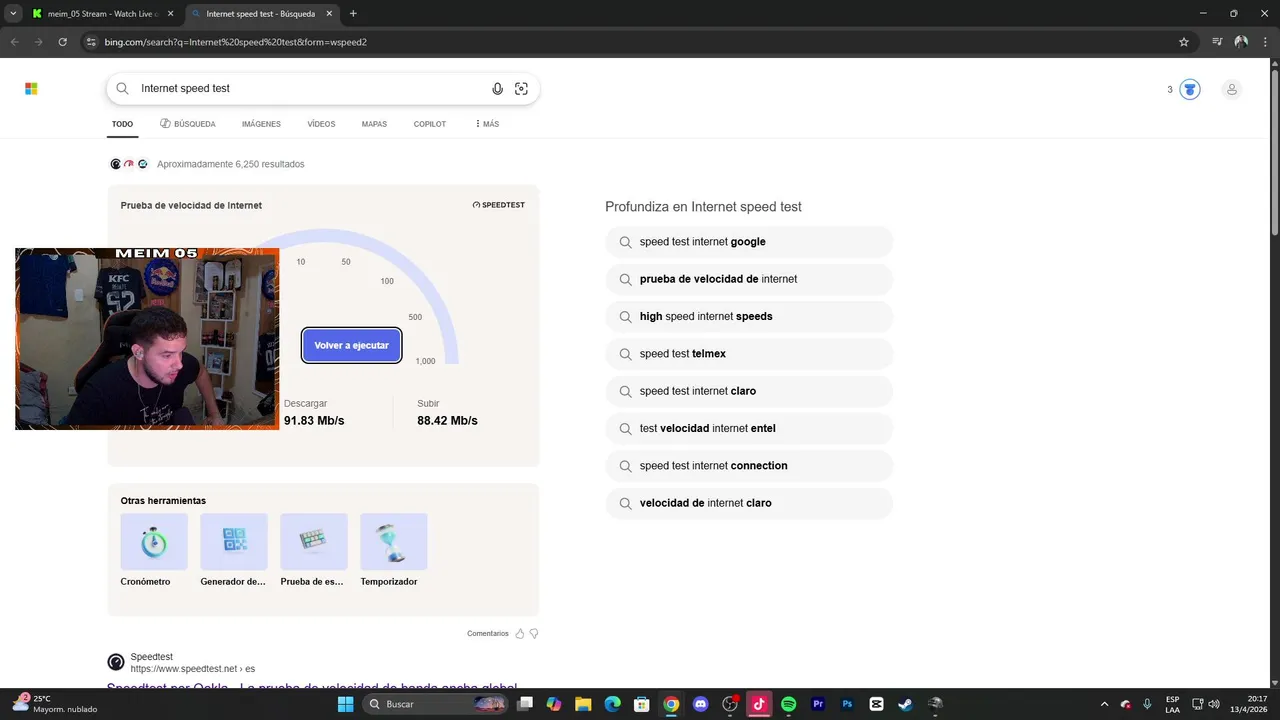The image size is (1280, 720).
Task: Expand the MÁS menu
Action: tap(487, 124)
